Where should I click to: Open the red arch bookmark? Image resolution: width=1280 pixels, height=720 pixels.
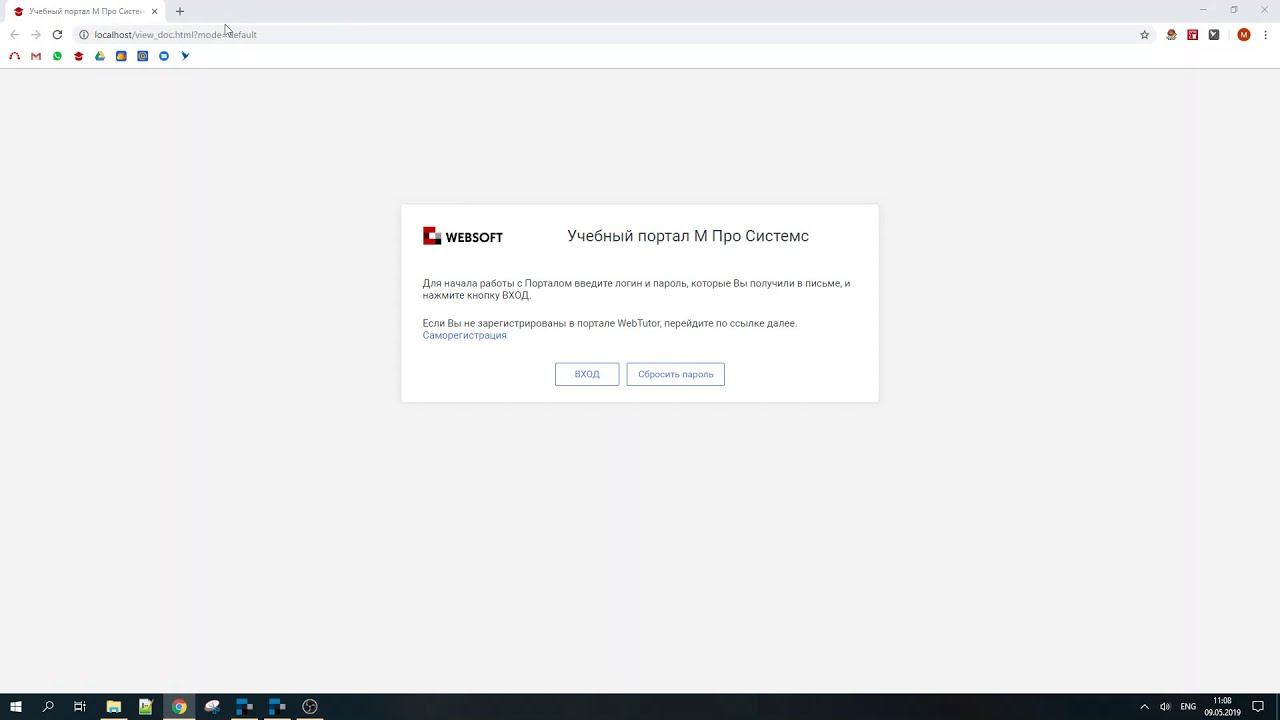click(14, 56)
